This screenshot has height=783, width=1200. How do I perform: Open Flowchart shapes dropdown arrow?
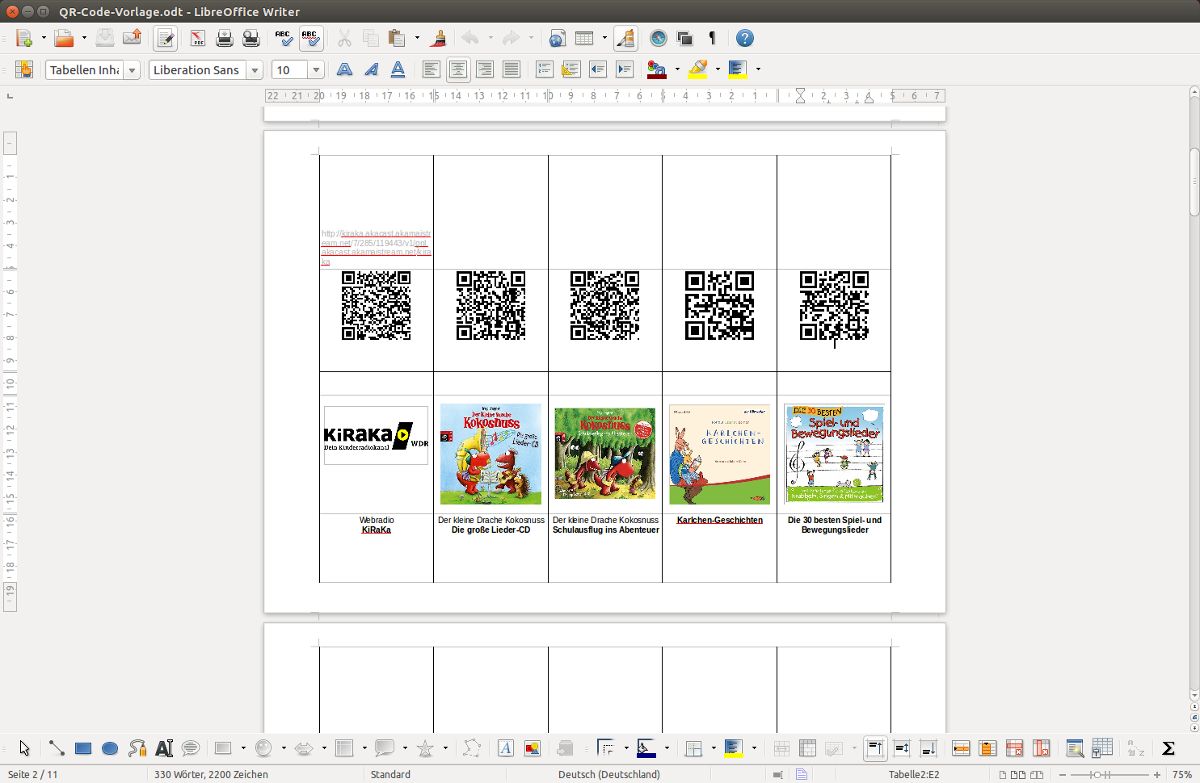(x=364, y=747)
